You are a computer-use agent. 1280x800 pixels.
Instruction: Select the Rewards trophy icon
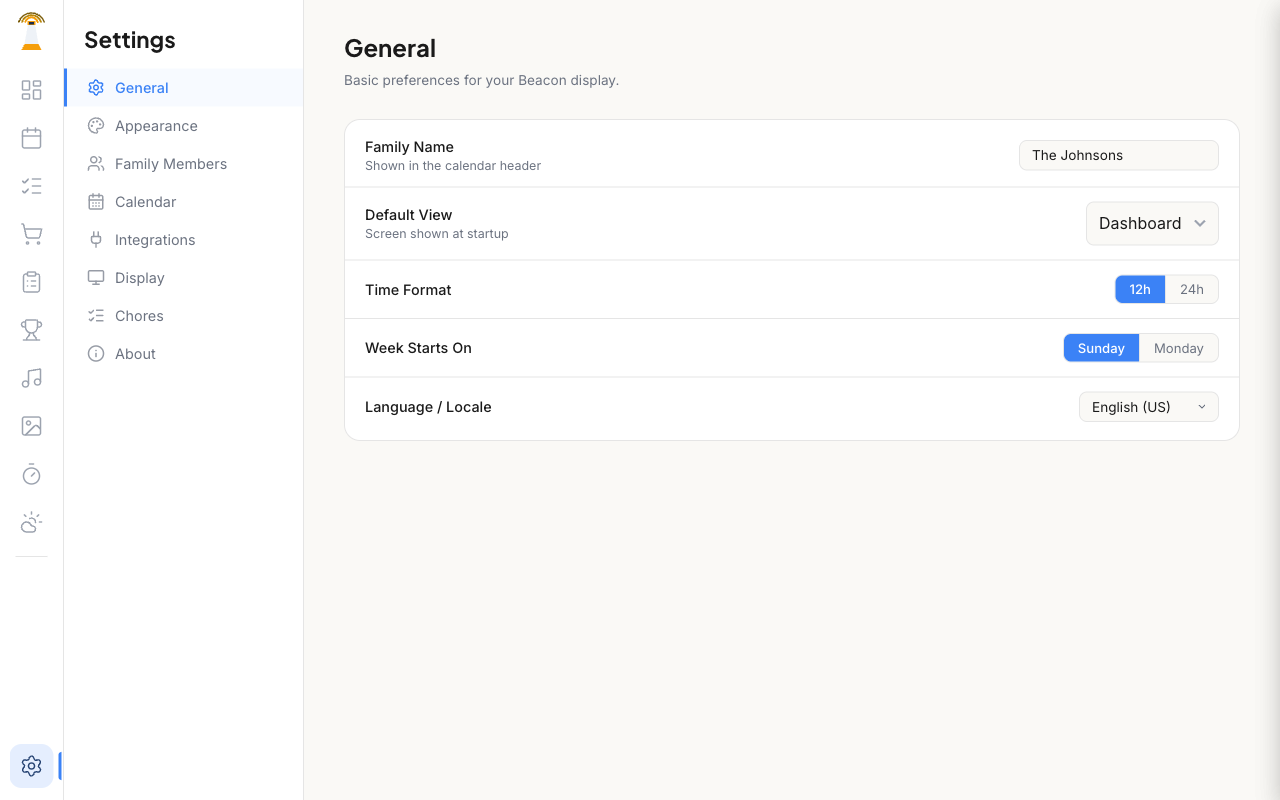pos(31,330)
